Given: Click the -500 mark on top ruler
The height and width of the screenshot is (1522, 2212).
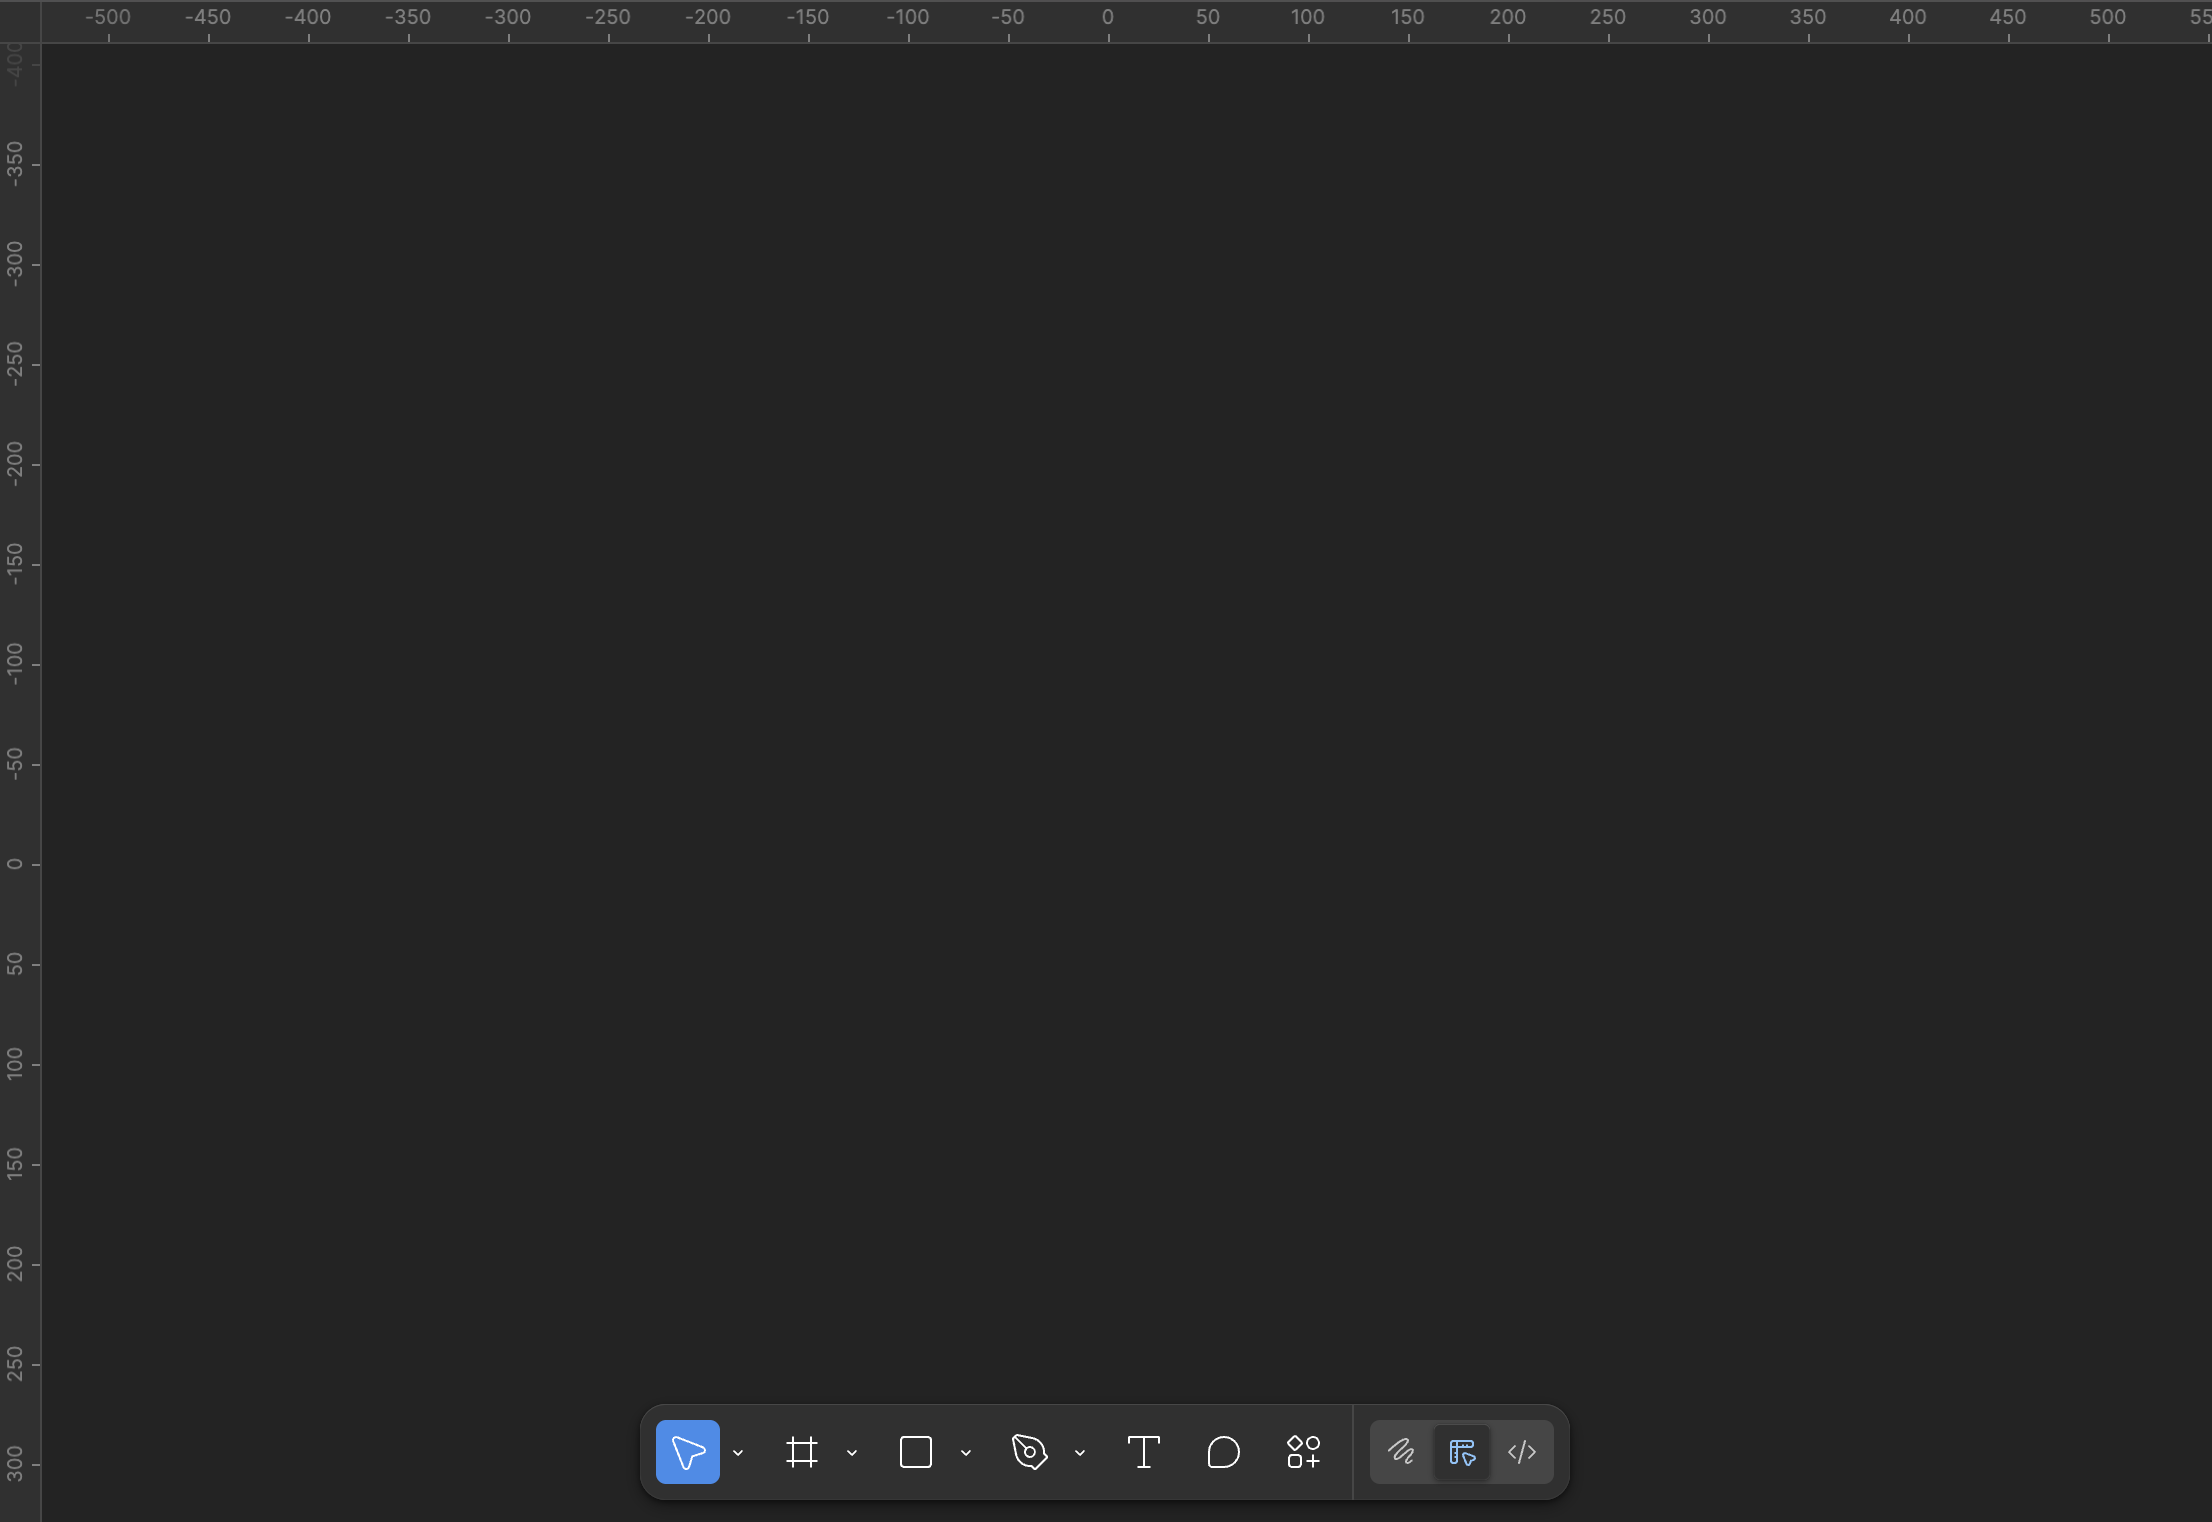Looking at the screenshot, I should (108, 18).
